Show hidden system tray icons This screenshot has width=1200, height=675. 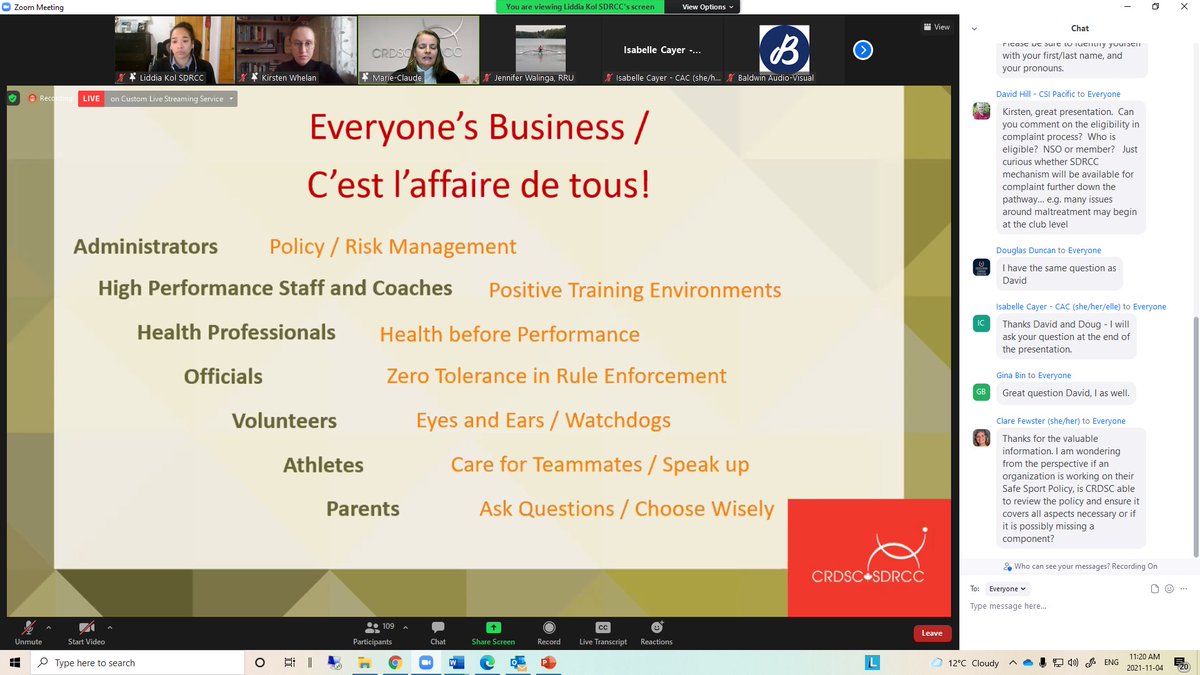(x=1013, y=662)
